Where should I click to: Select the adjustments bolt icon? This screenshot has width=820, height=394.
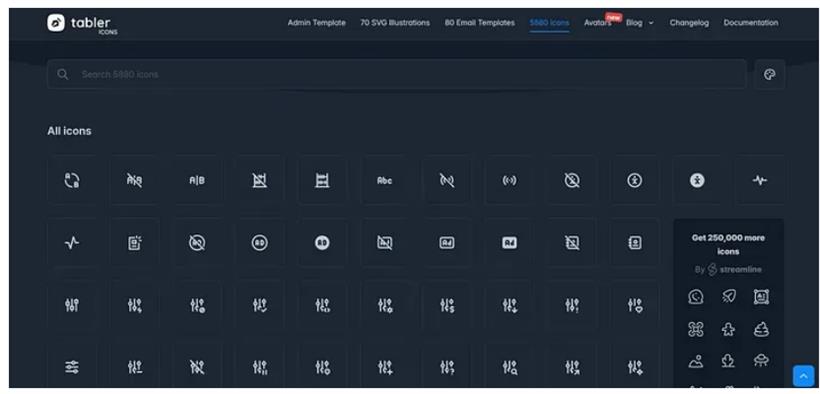tap(134, 305)
